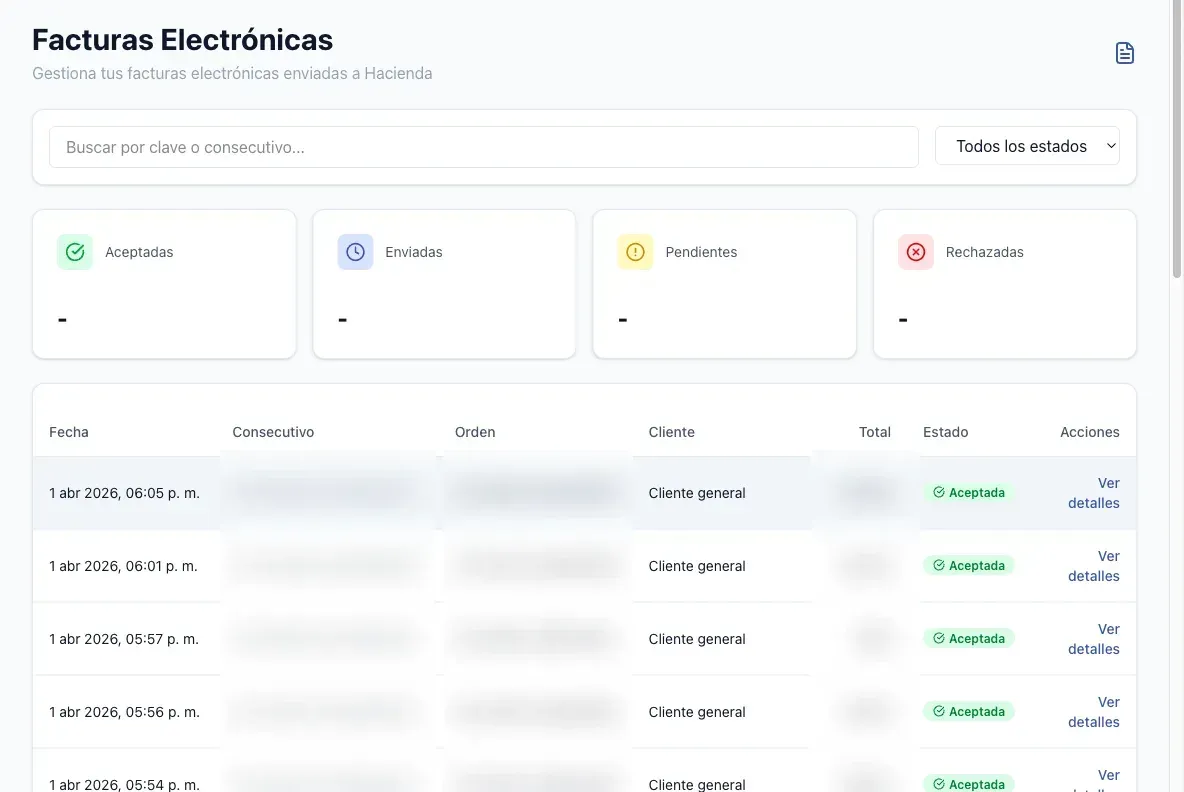Image resolution: width=1184 pixels, height=792 pixels.
Task: Click the document icon at top right
Action: 1124,53
